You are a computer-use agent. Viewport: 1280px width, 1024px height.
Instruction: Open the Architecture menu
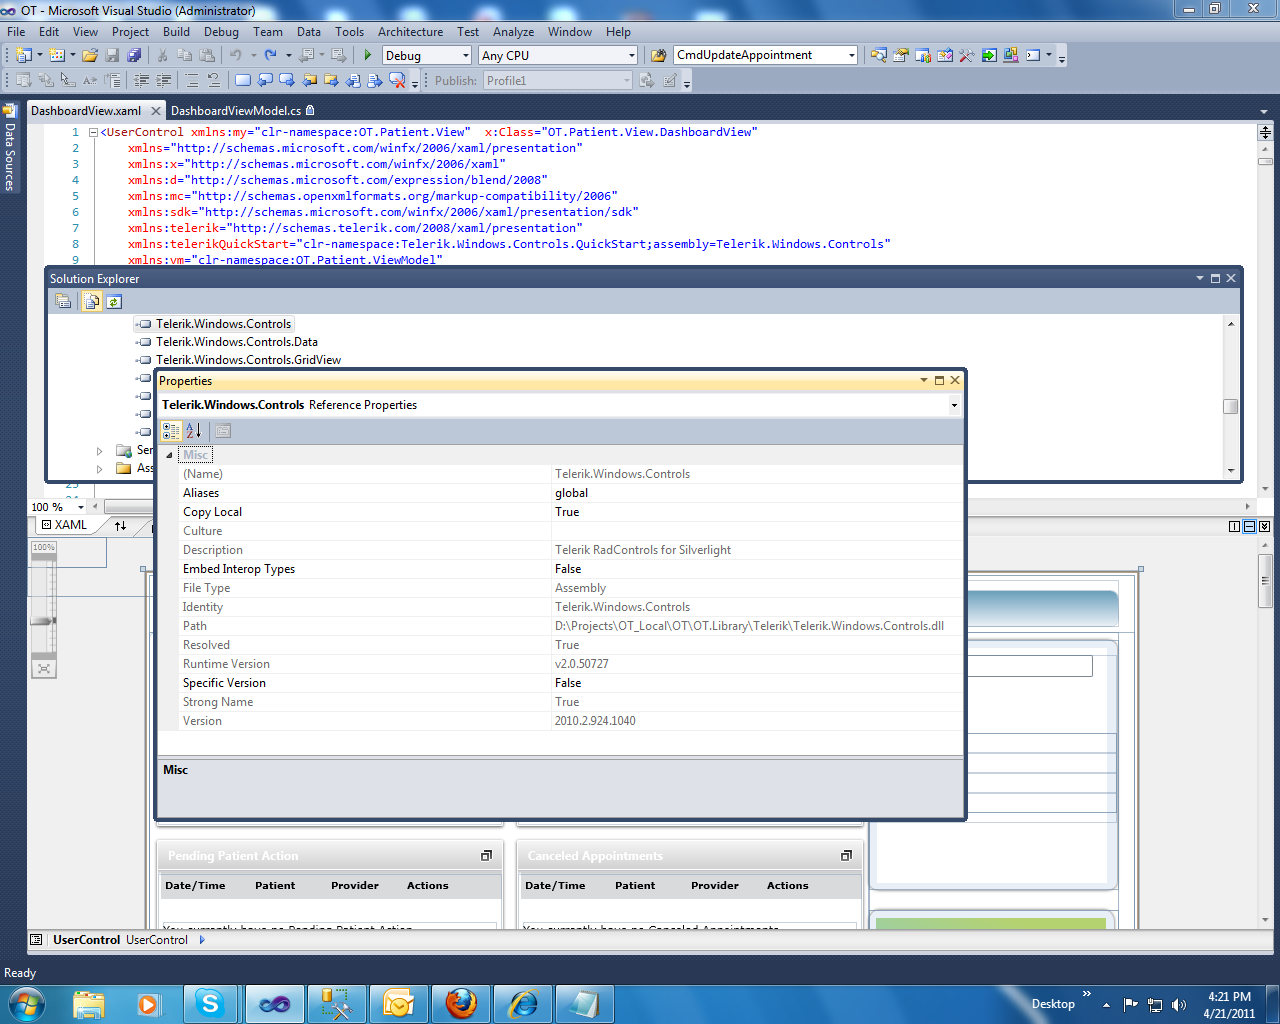[x=410, y=32]
